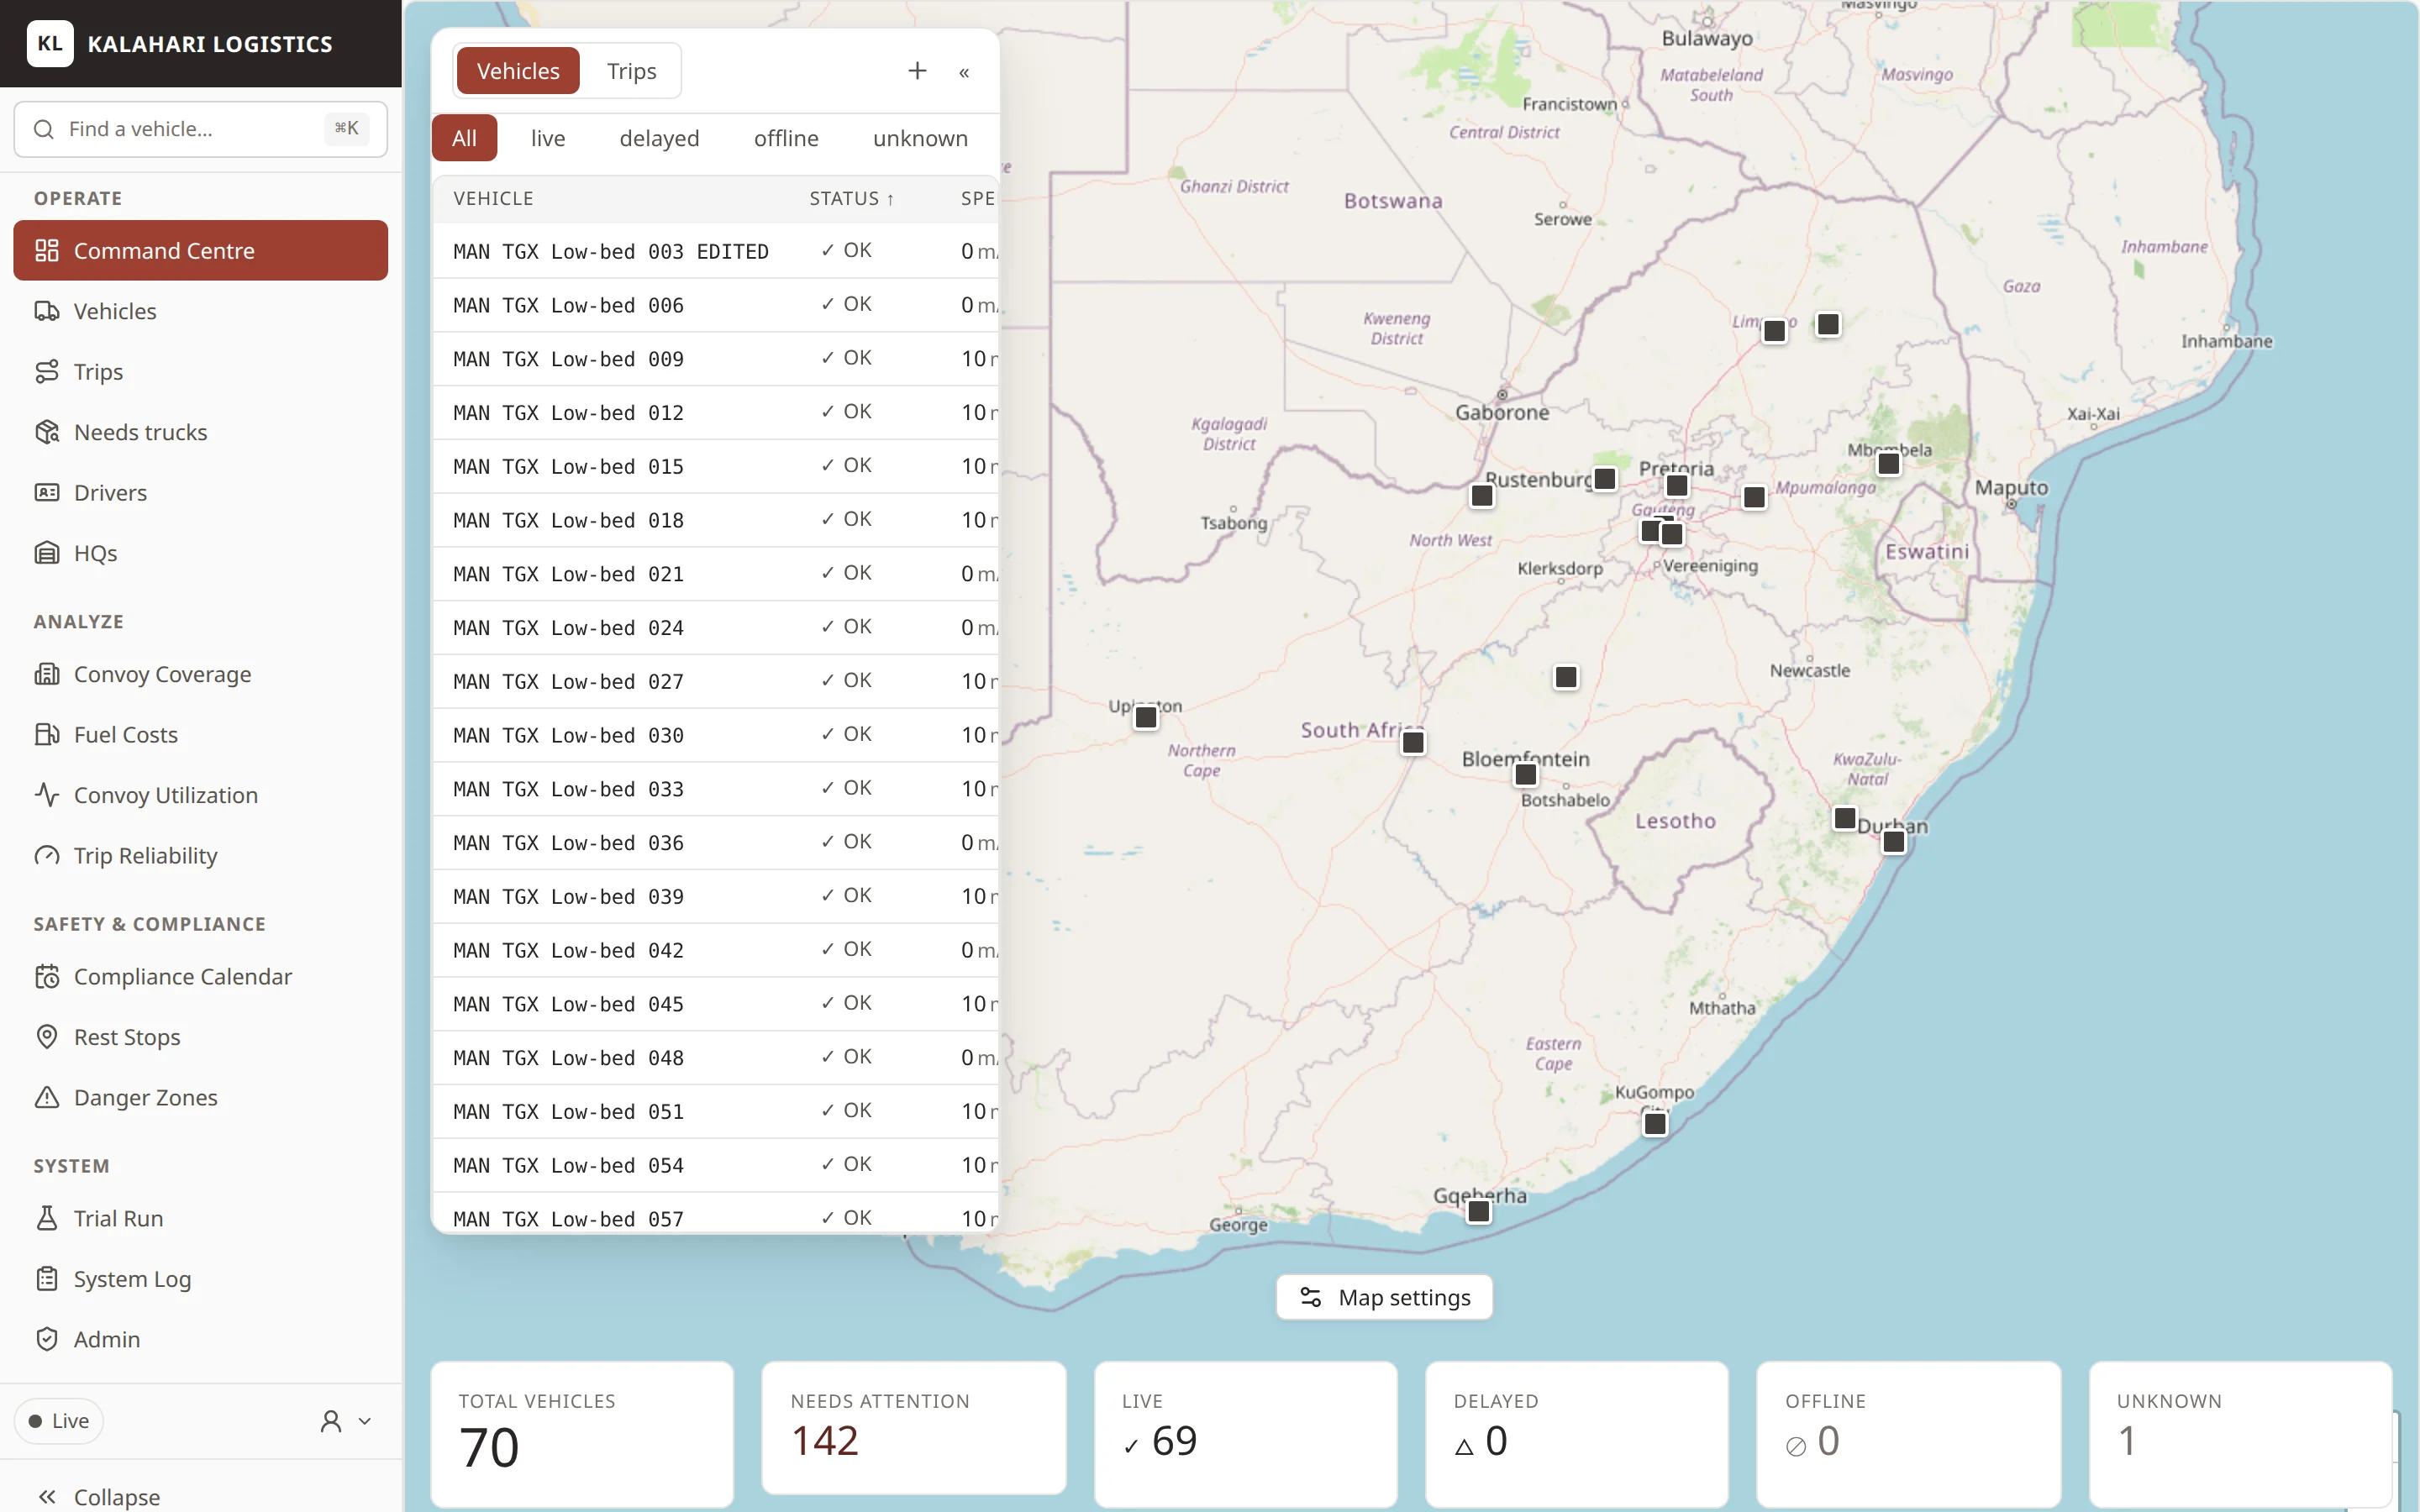
Task: Sort by the STATUS column header
Action: 852,198
